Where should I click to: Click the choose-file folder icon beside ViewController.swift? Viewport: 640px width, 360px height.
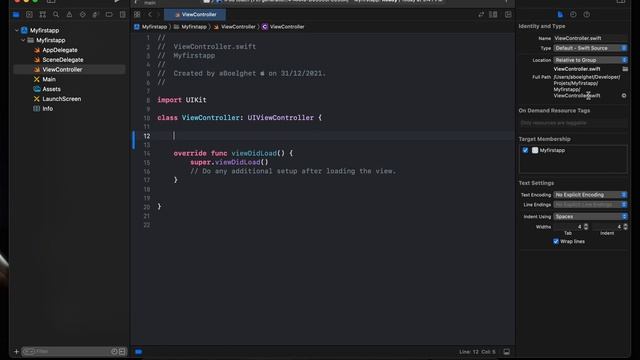(x=625, y=69)
